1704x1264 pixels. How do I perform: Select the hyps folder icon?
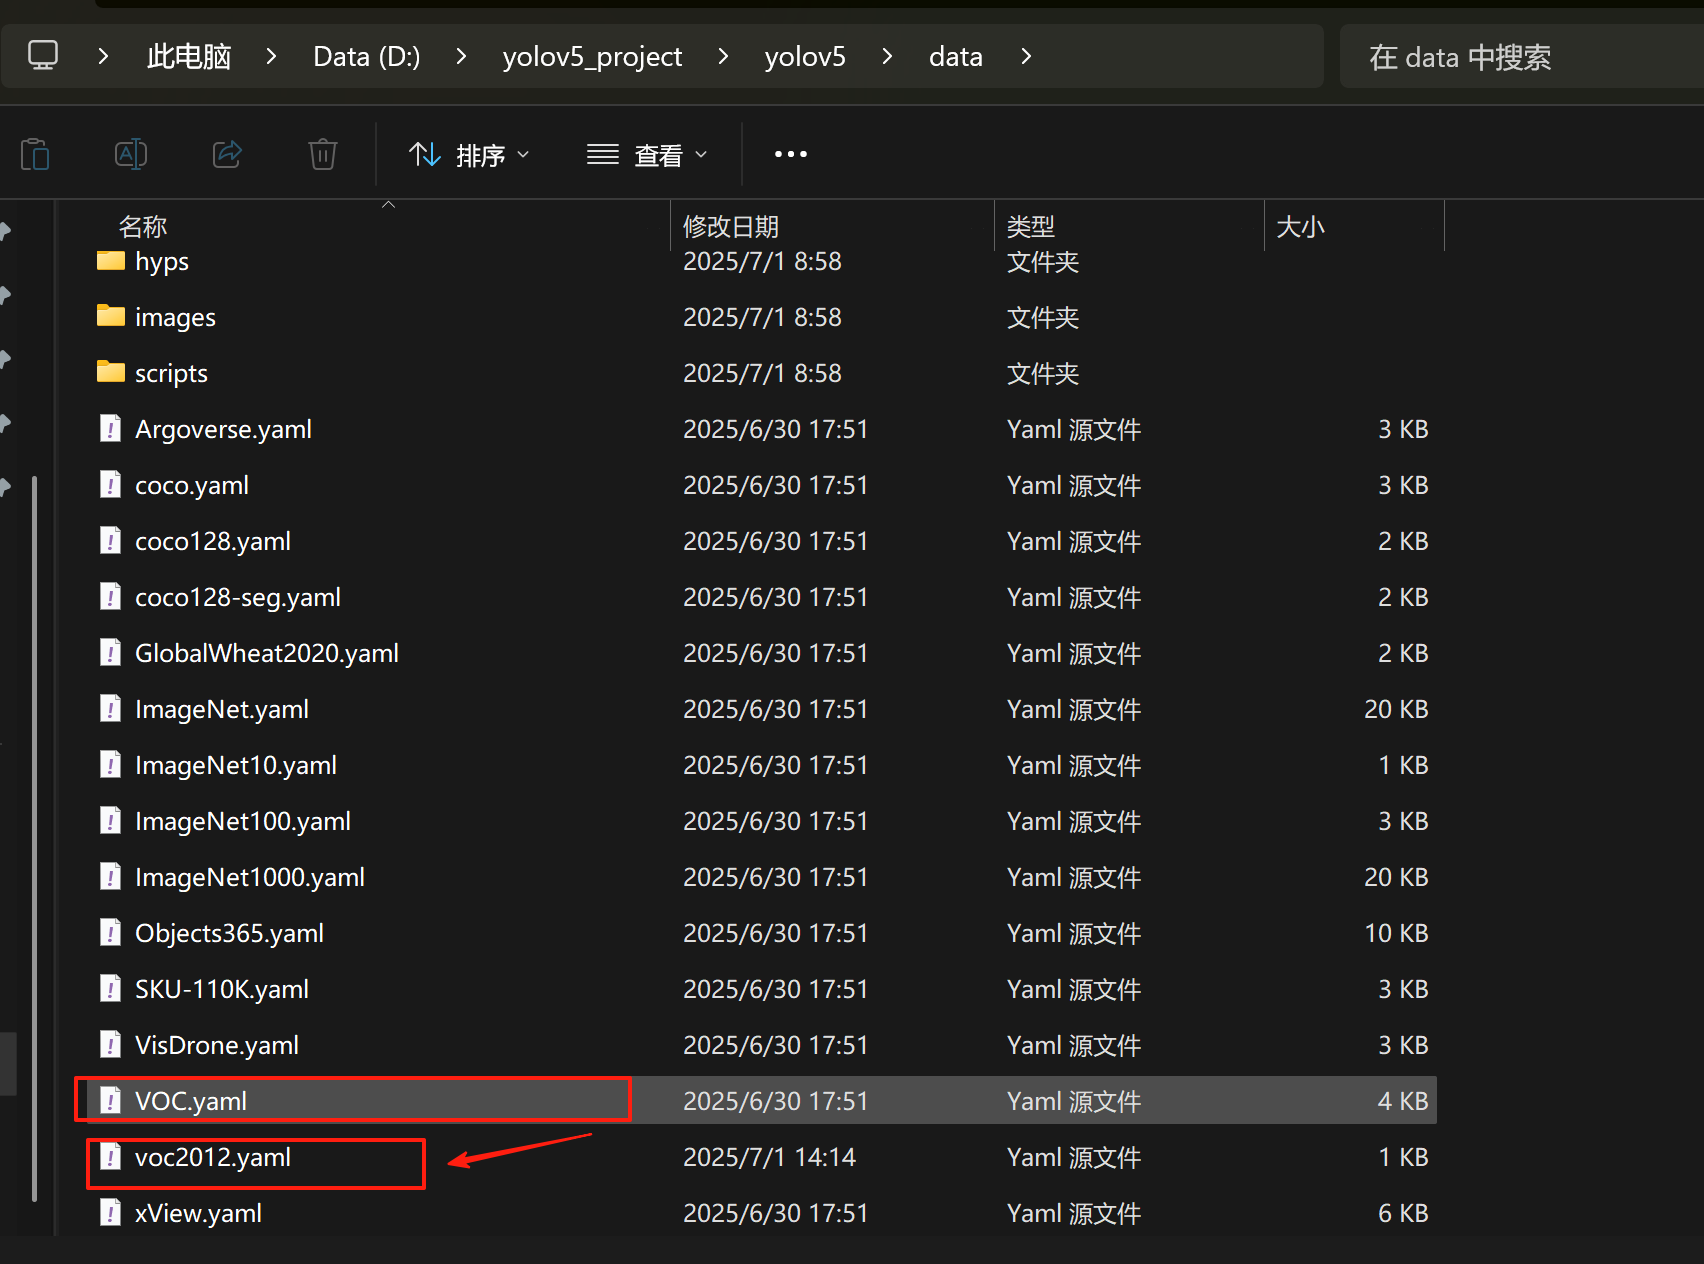click(111, 261)
